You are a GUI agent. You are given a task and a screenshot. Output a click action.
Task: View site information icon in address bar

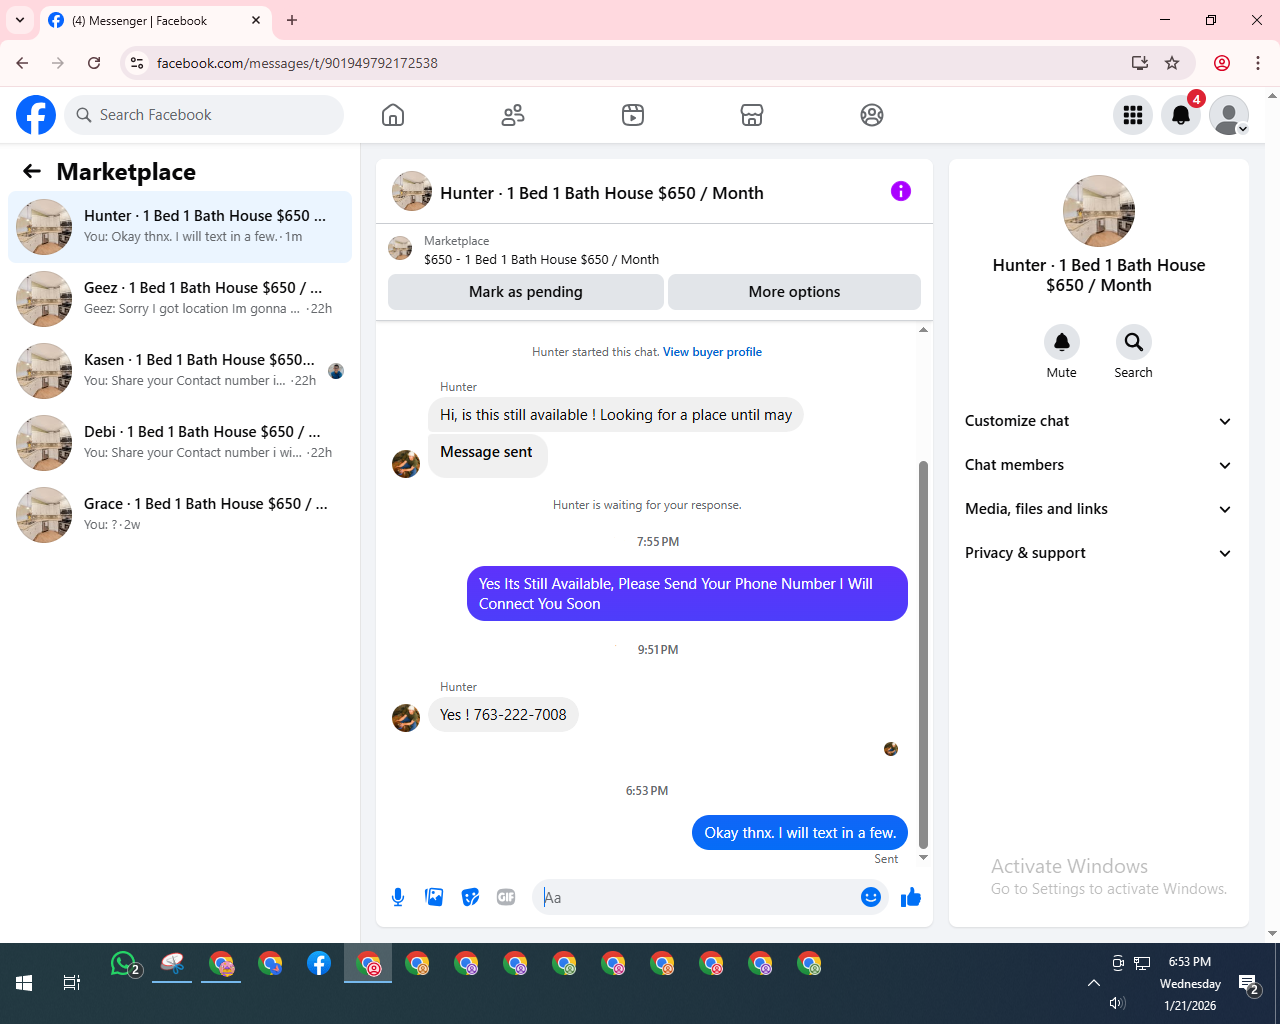point(138,63)
